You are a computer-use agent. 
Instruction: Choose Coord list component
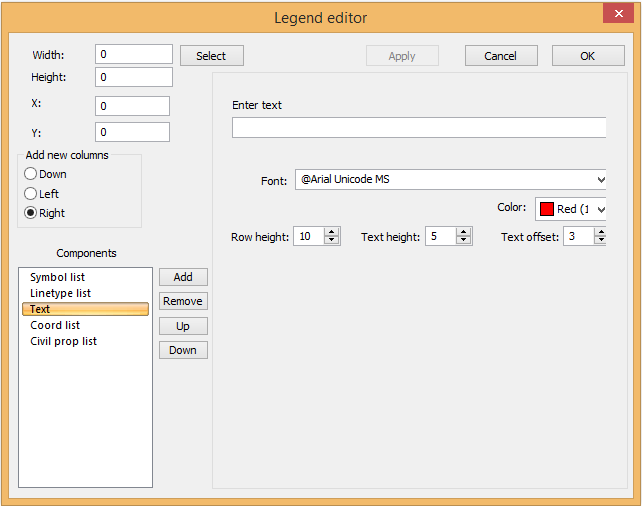(55, 325)
